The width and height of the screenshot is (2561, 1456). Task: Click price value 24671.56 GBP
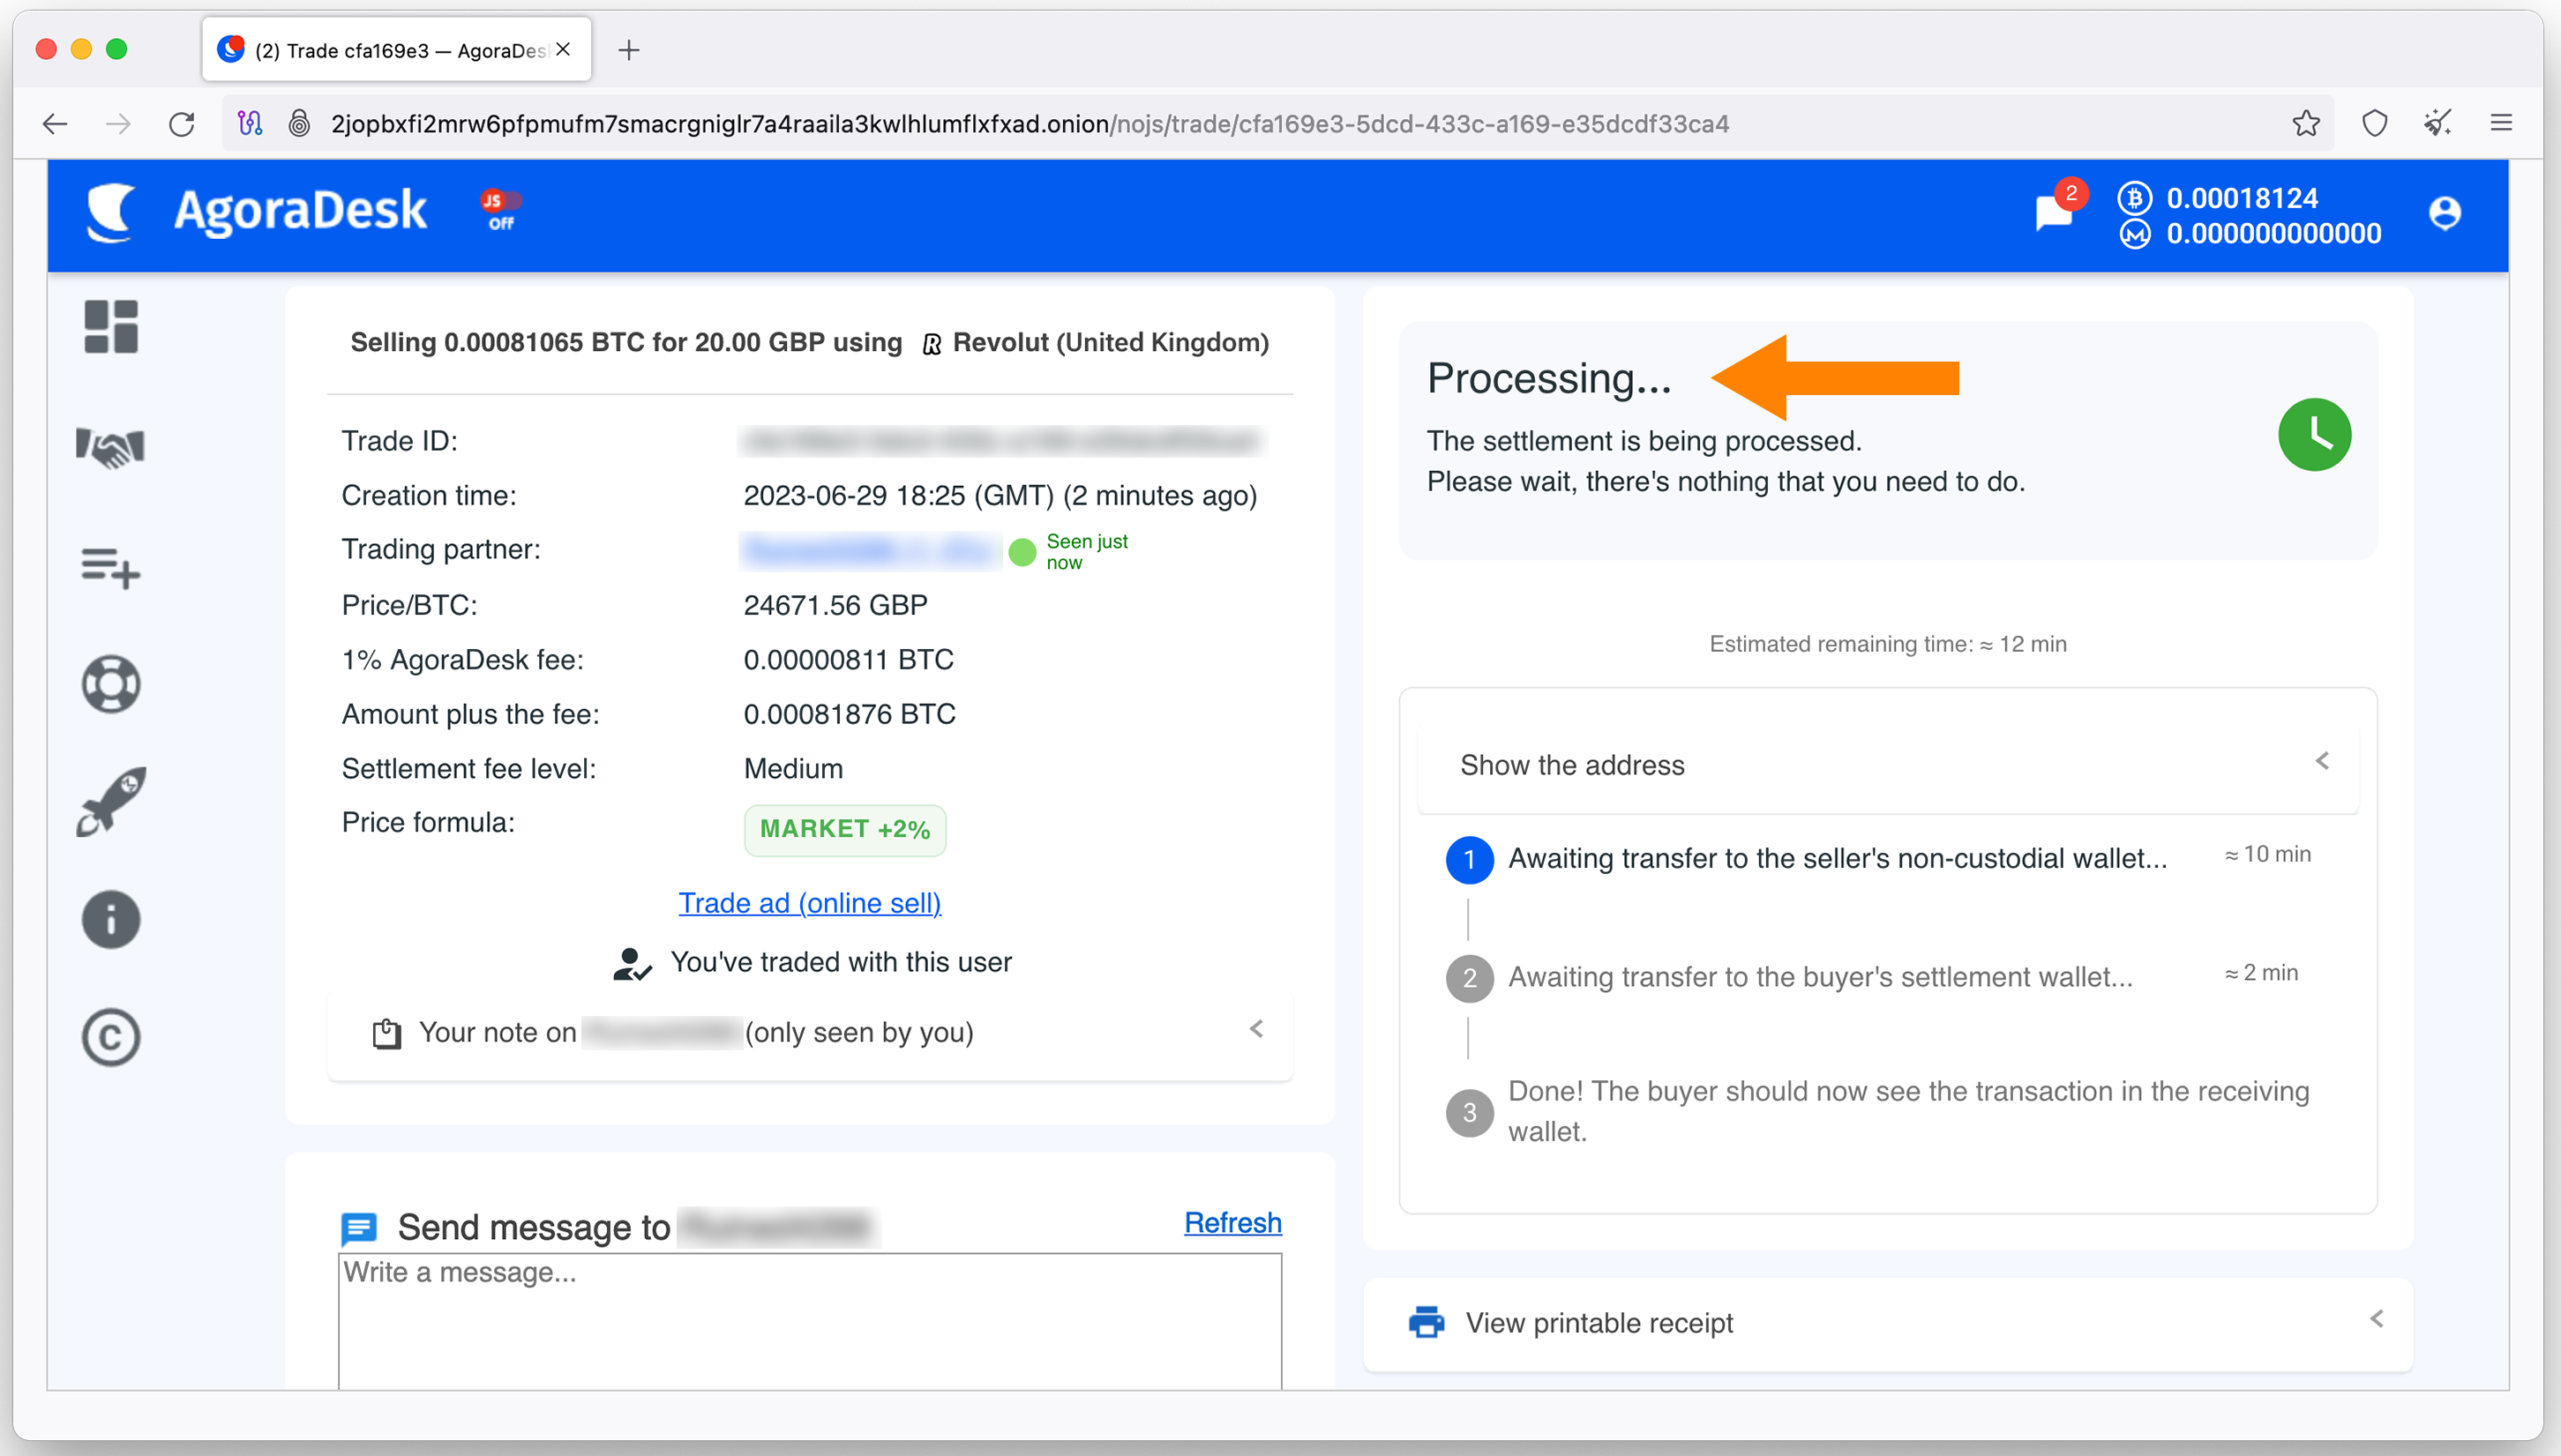tap(836, 605)
